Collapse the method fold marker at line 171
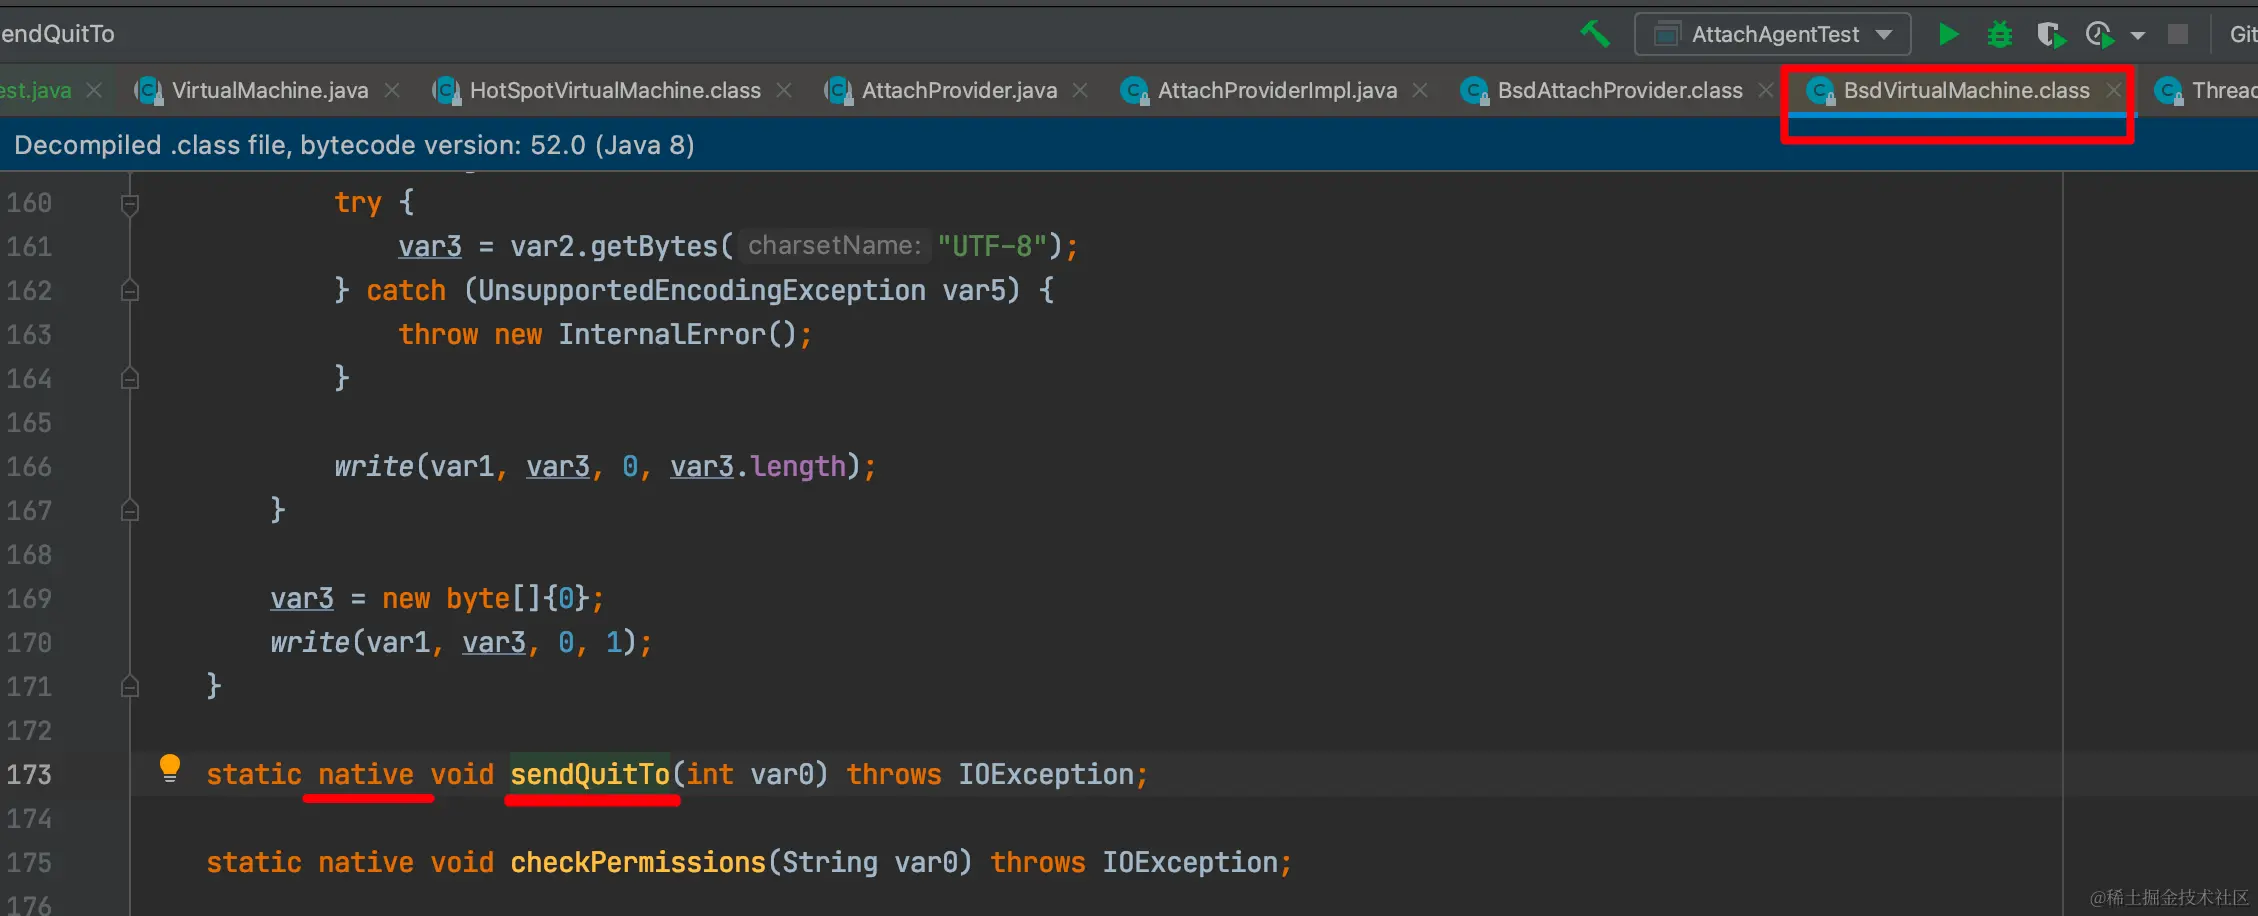The height and width of the screenshot is (916, 2258). coord(130,686)
